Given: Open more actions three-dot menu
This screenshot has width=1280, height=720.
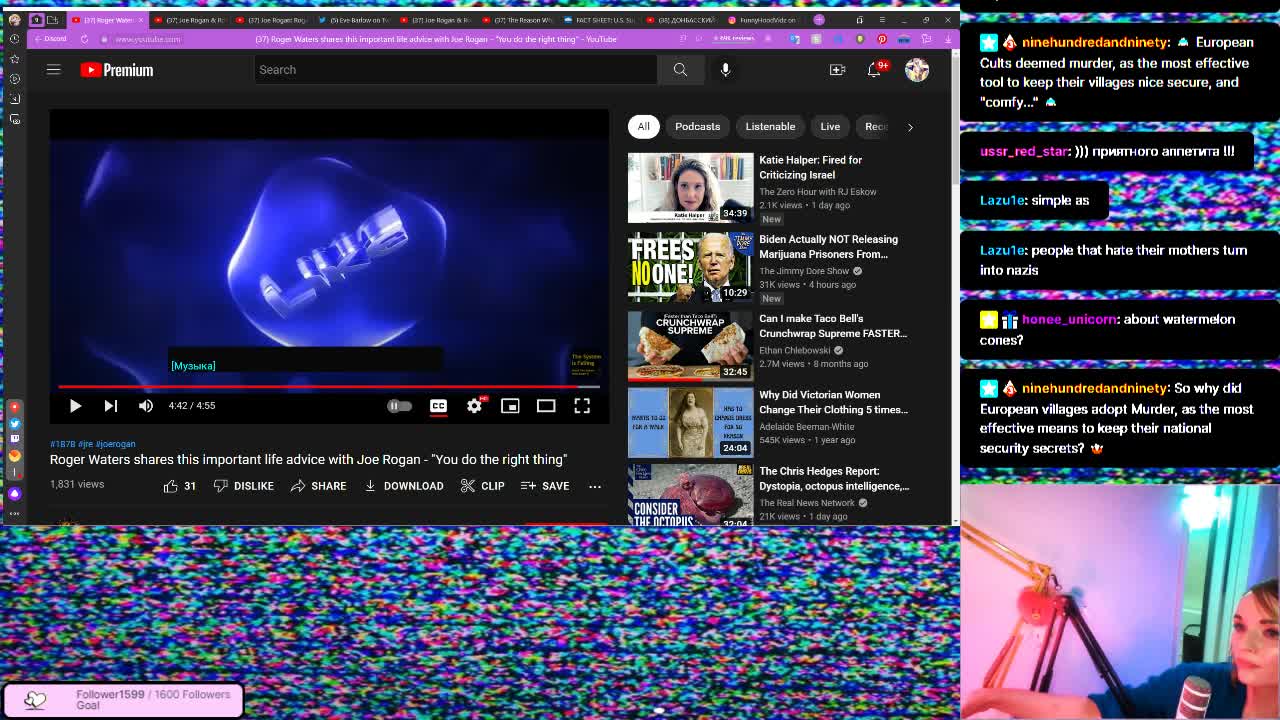Looking at the screenshot, I should (595, 486).
